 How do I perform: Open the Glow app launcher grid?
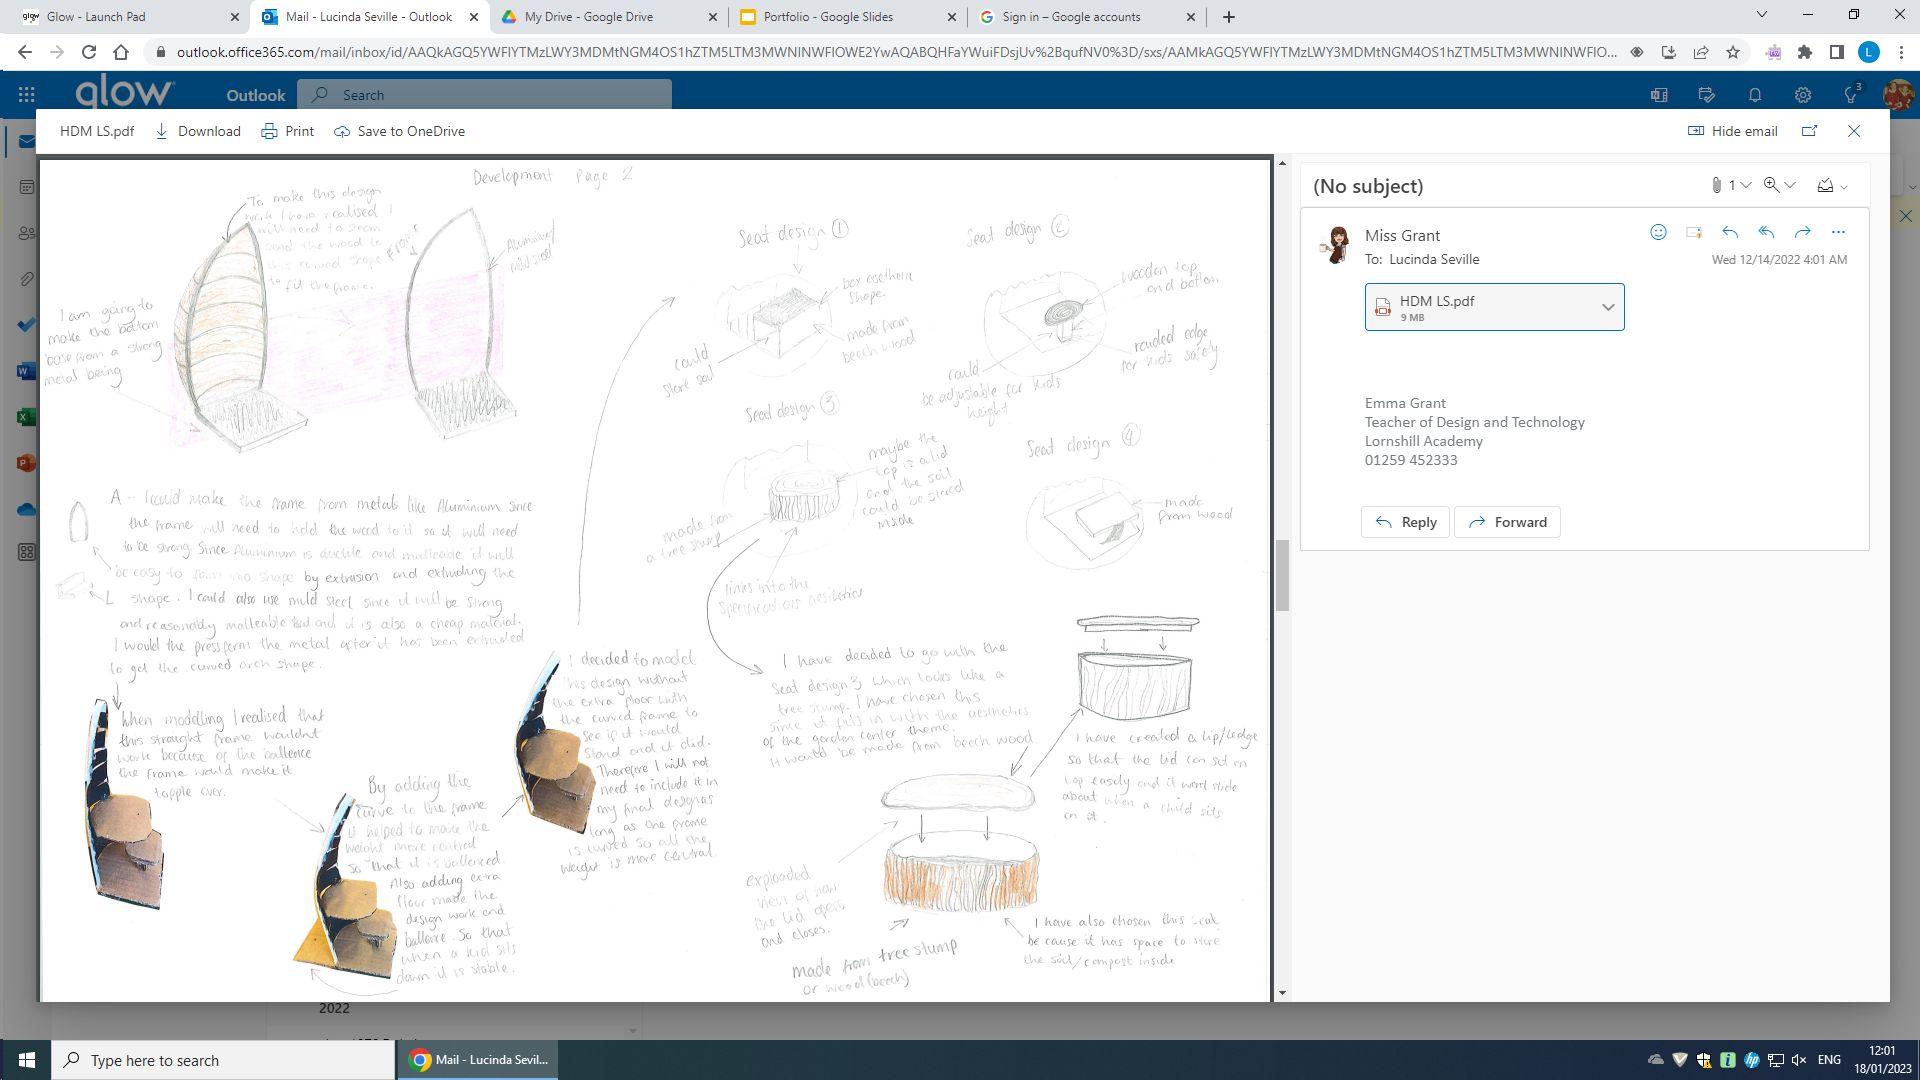click(x=27, y=95)
